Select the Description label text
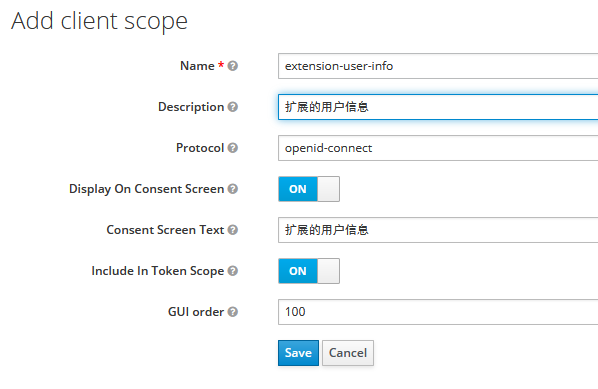The height and width of the screenshot is (389, 598). tap(191, 107)
